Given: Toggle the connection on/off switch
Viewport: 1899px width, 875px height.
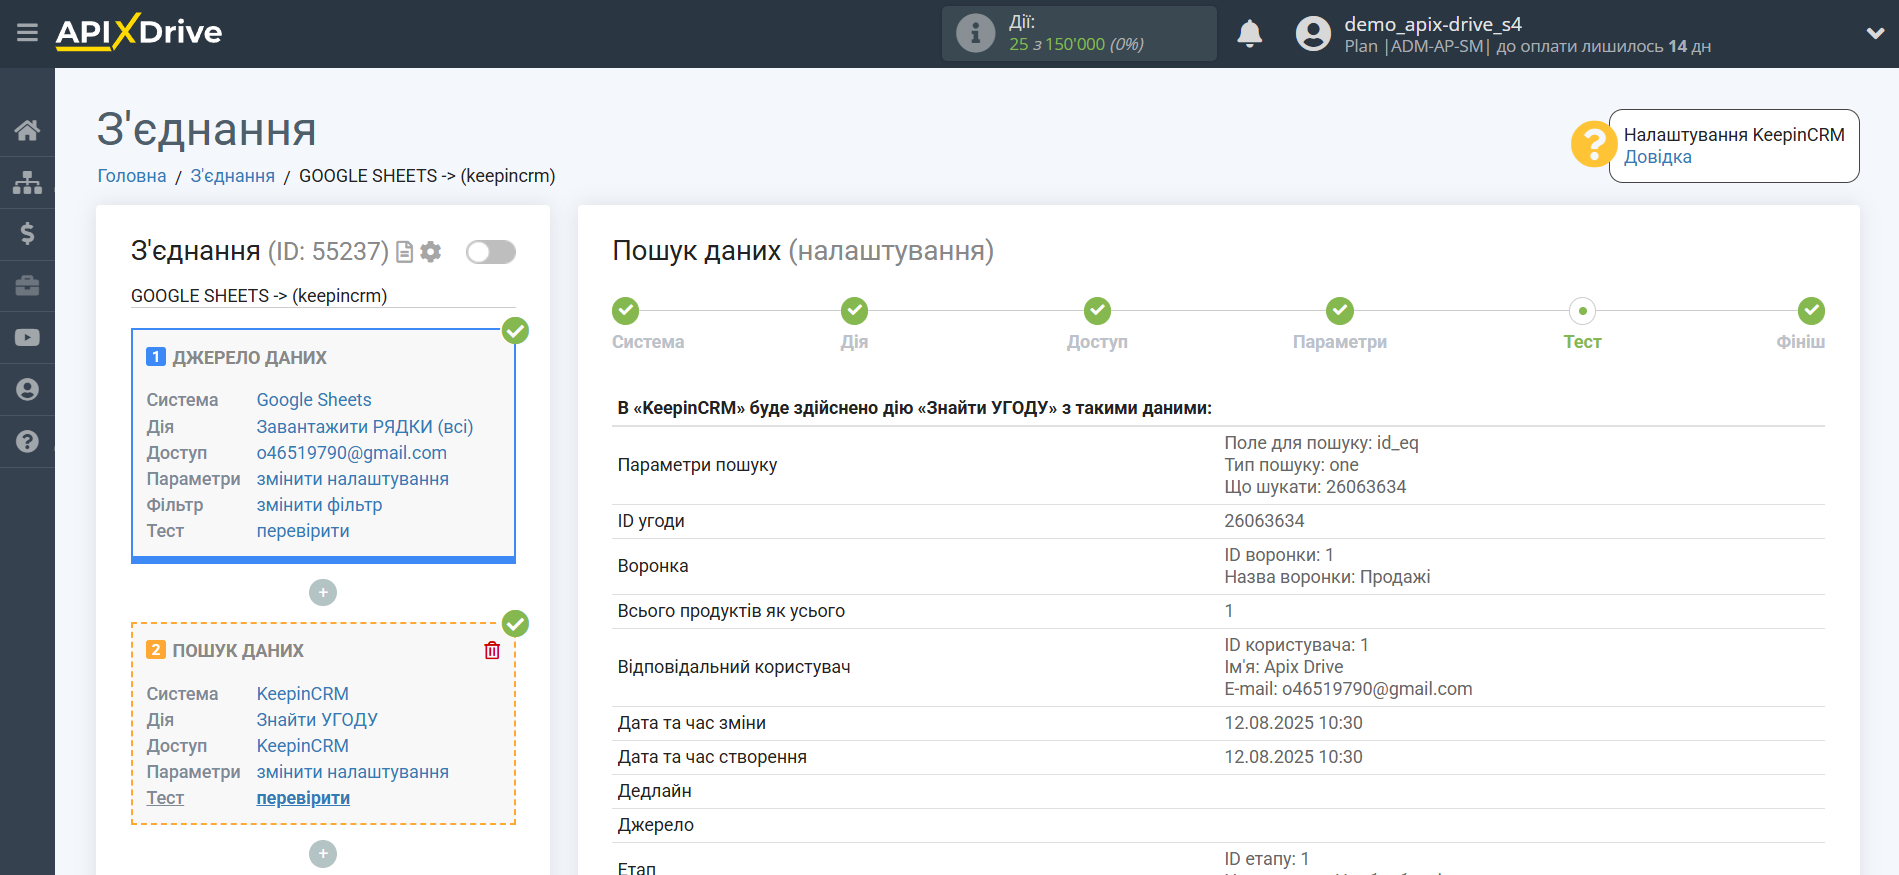Looking at the screenshot, I should click(x=491, y=252).
